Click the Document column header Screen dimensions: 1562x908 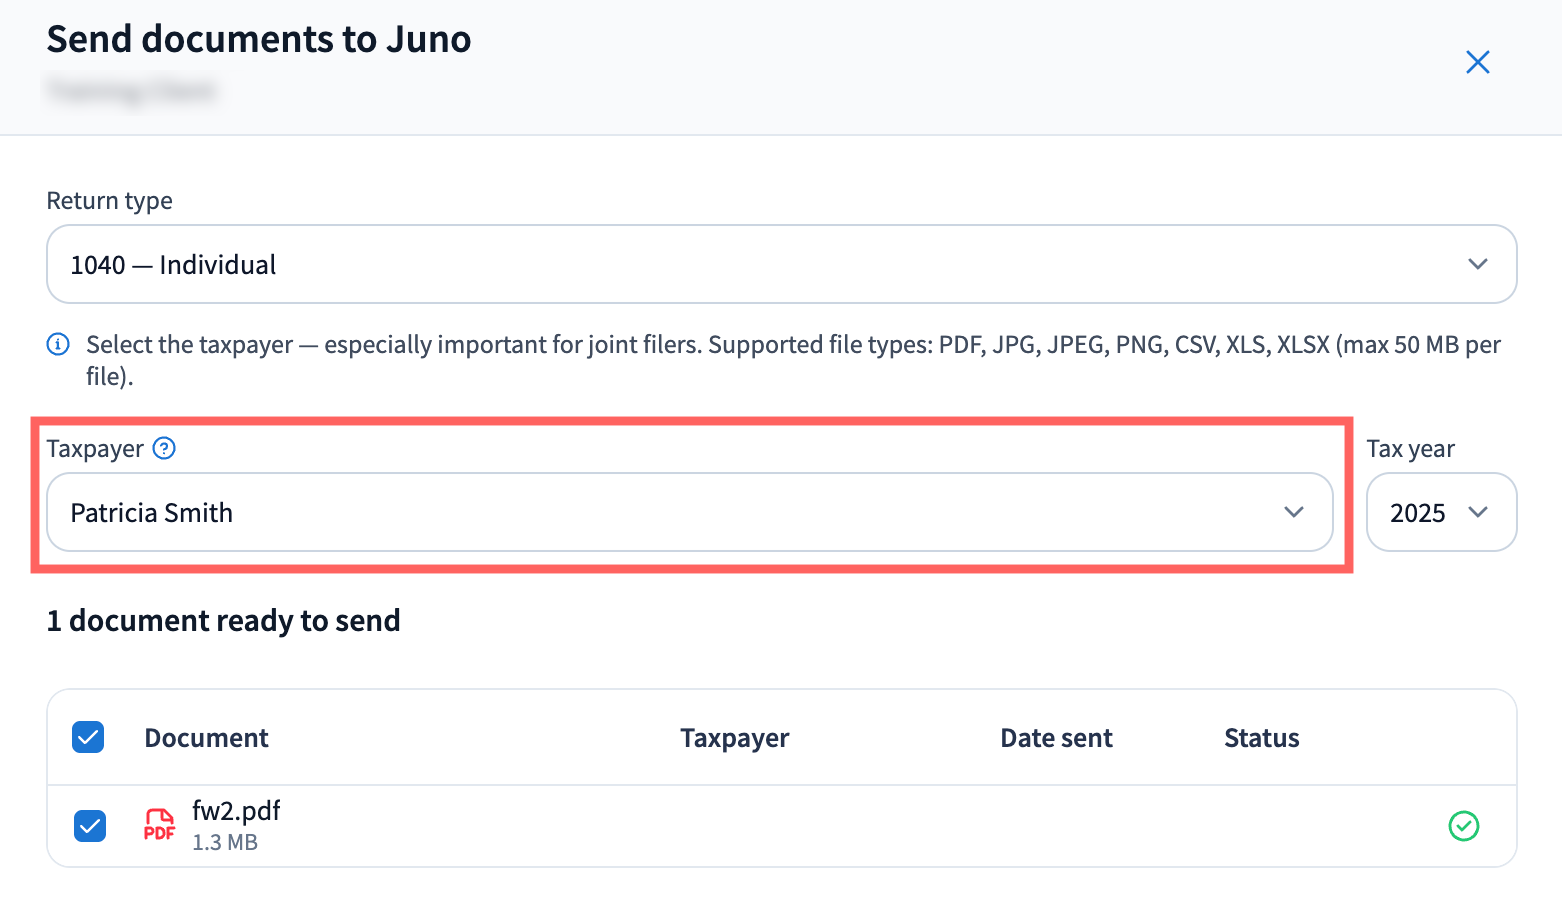point(207,738)
